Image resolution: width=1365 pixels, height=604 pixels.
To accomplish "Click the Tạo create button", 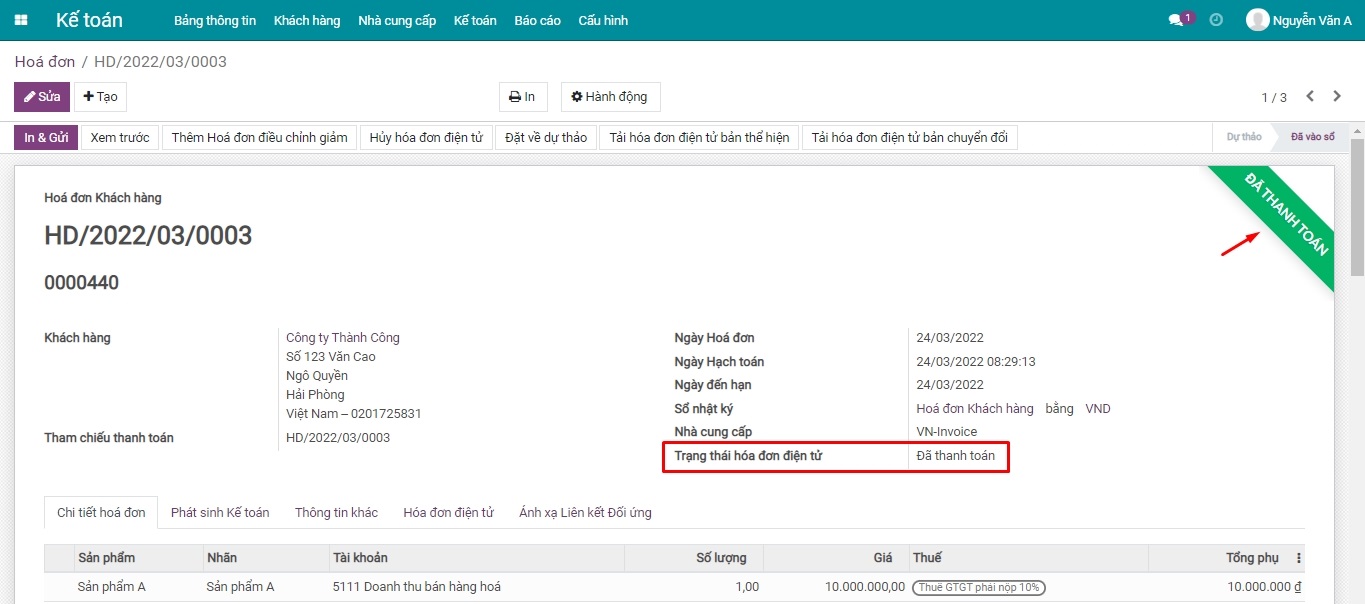I will click(100, 97).
